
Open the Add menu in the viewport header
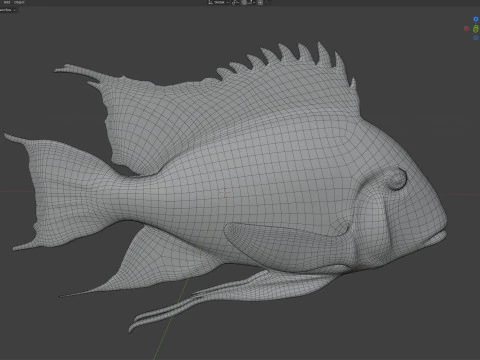click(x=7, y=2)
